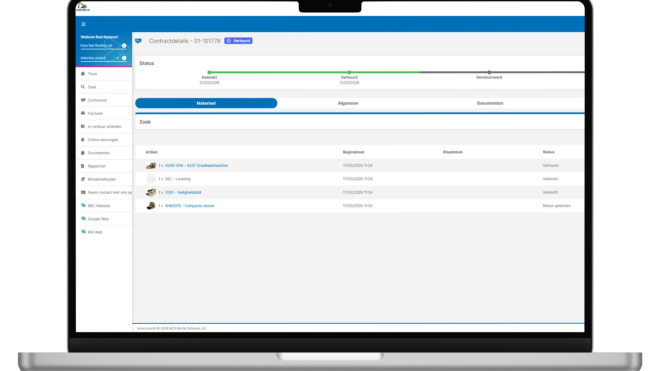Click the Verhuurd point on status progress bar

pos(349,72)
